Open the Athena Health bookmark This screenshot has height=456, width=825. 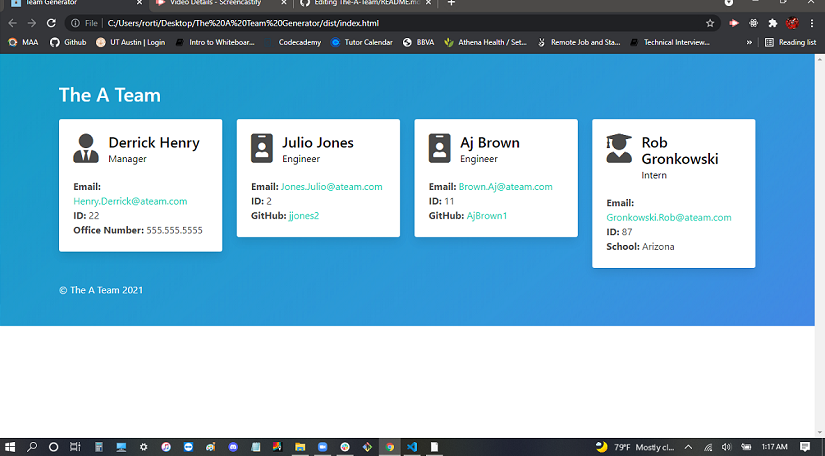[x=486, y=42]
